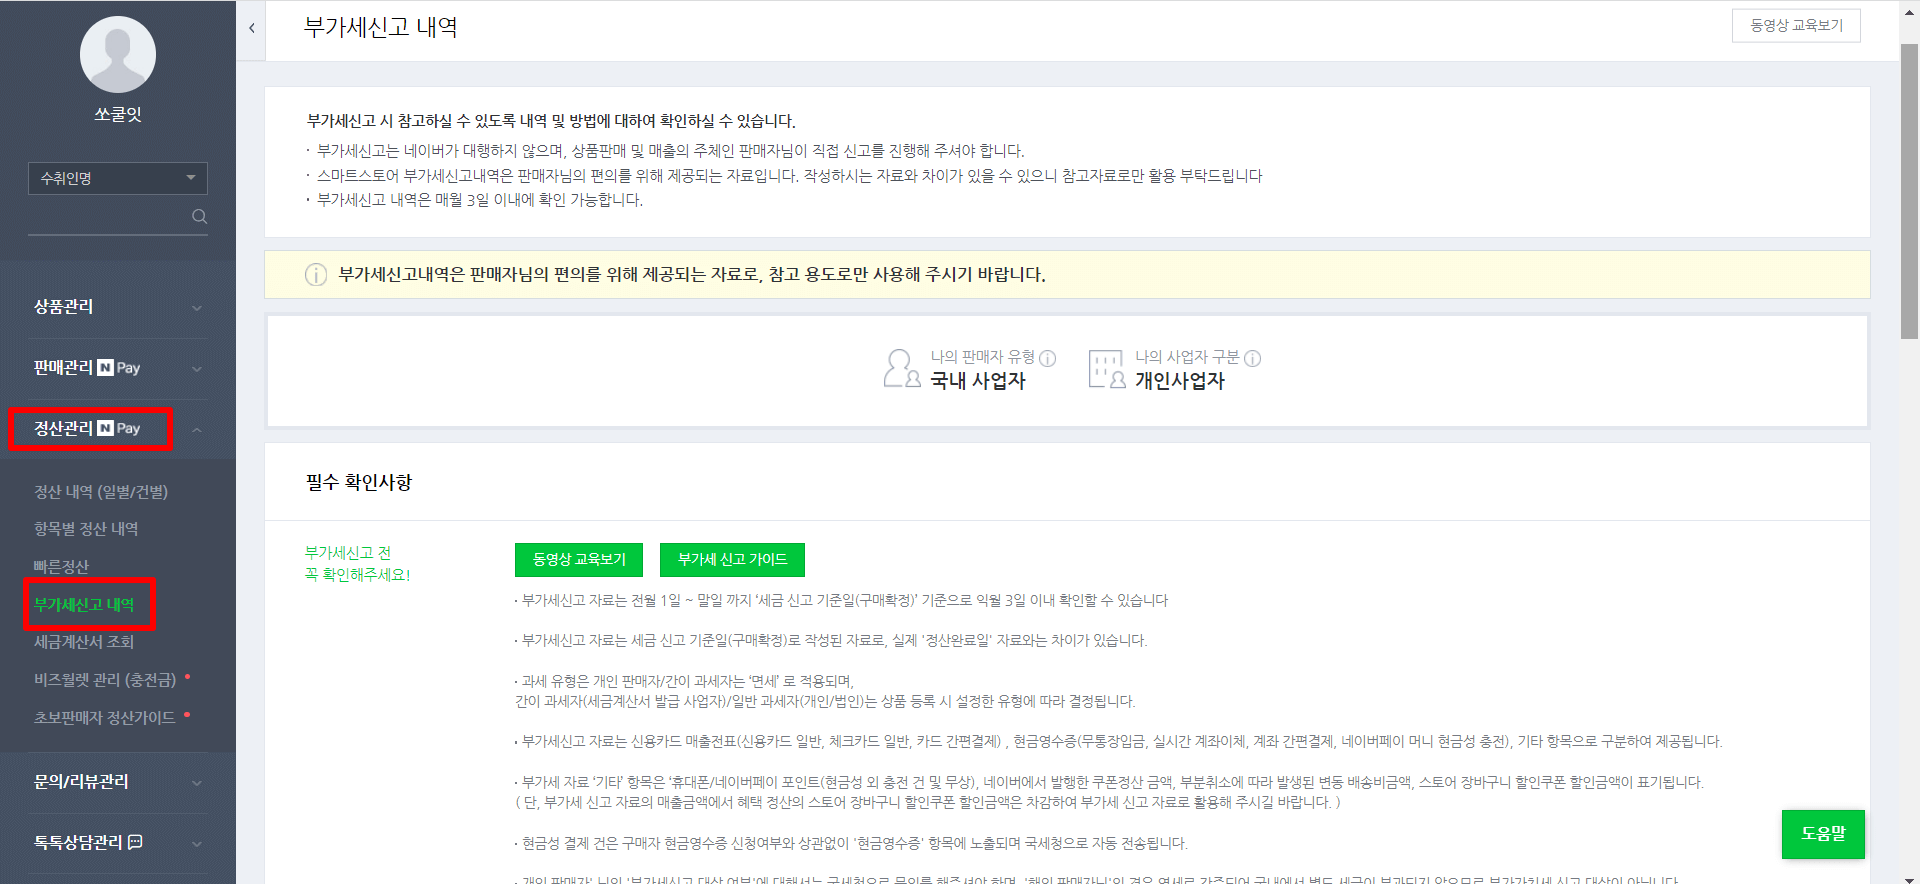Click top-right 동영상 교육보기 button

[1796, 26]
